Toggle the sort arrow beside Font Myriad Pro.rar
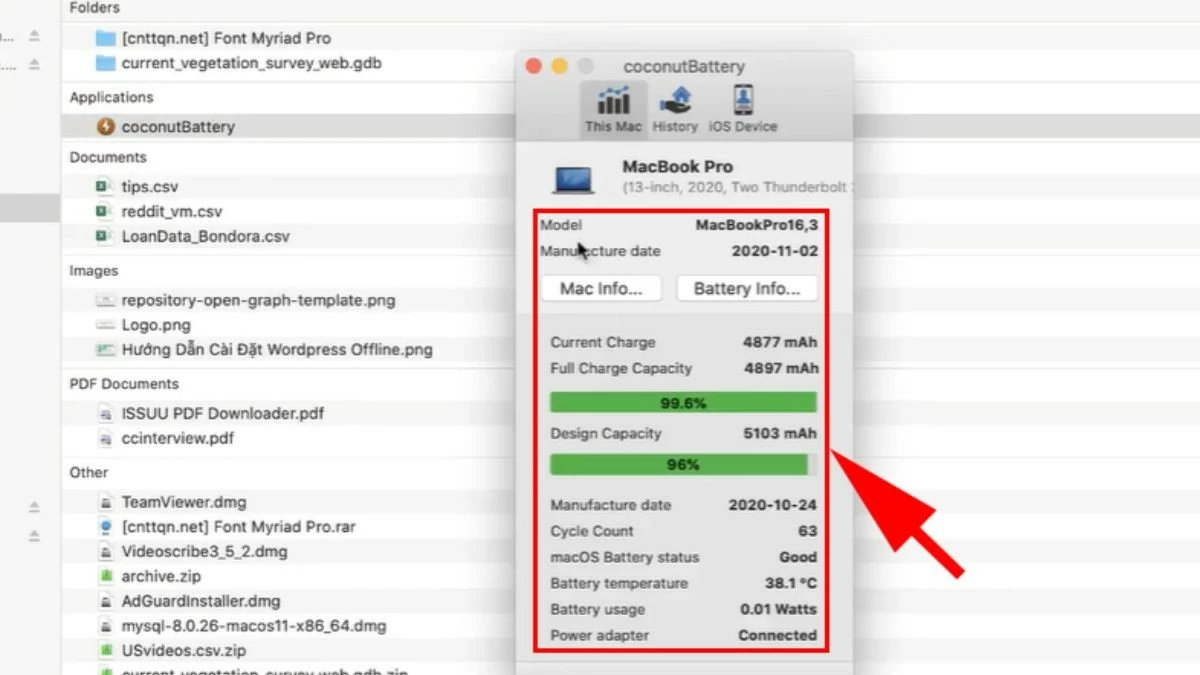This screenshot has width=1200, height=675. [34, 534]
